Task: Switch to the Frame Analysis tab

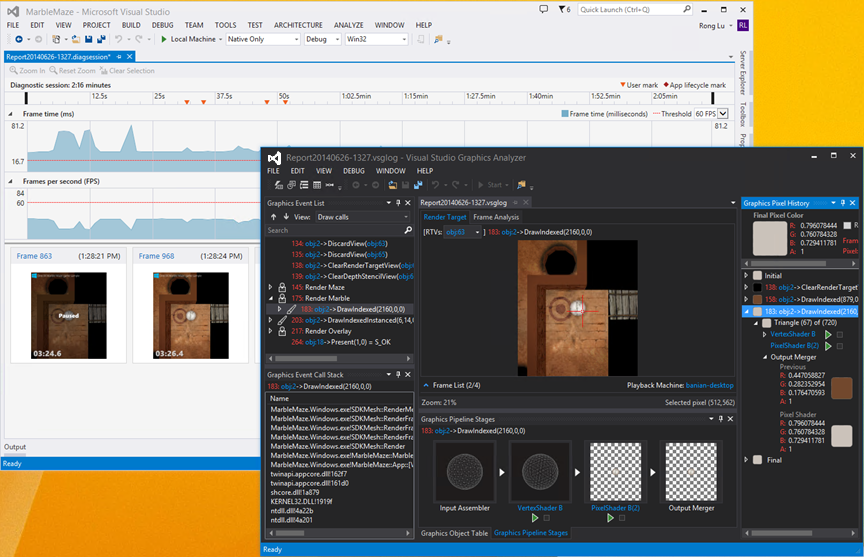Action: coord(496,217)
